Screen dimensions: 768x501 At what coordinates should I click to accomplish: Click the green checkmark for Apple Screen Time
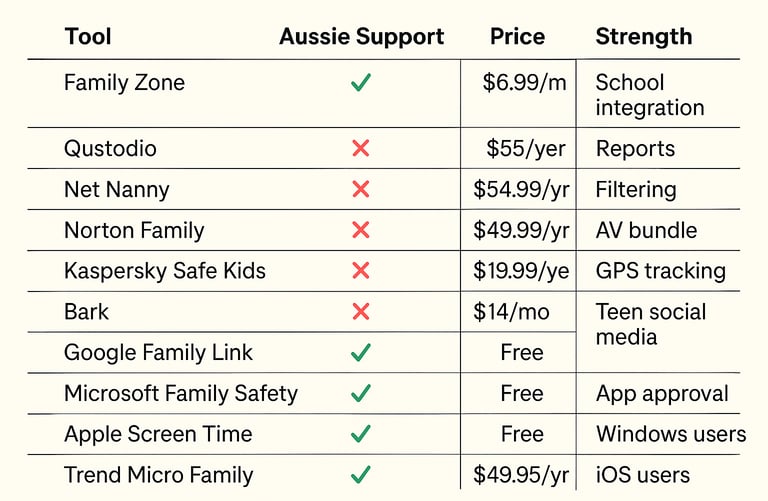361,433
